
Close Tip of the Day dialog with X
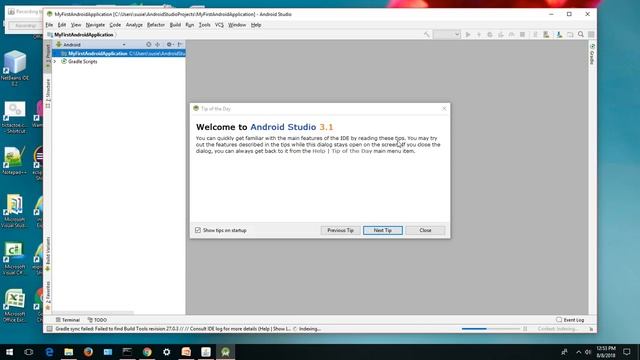pyautogui.click(x=444, y=109)
